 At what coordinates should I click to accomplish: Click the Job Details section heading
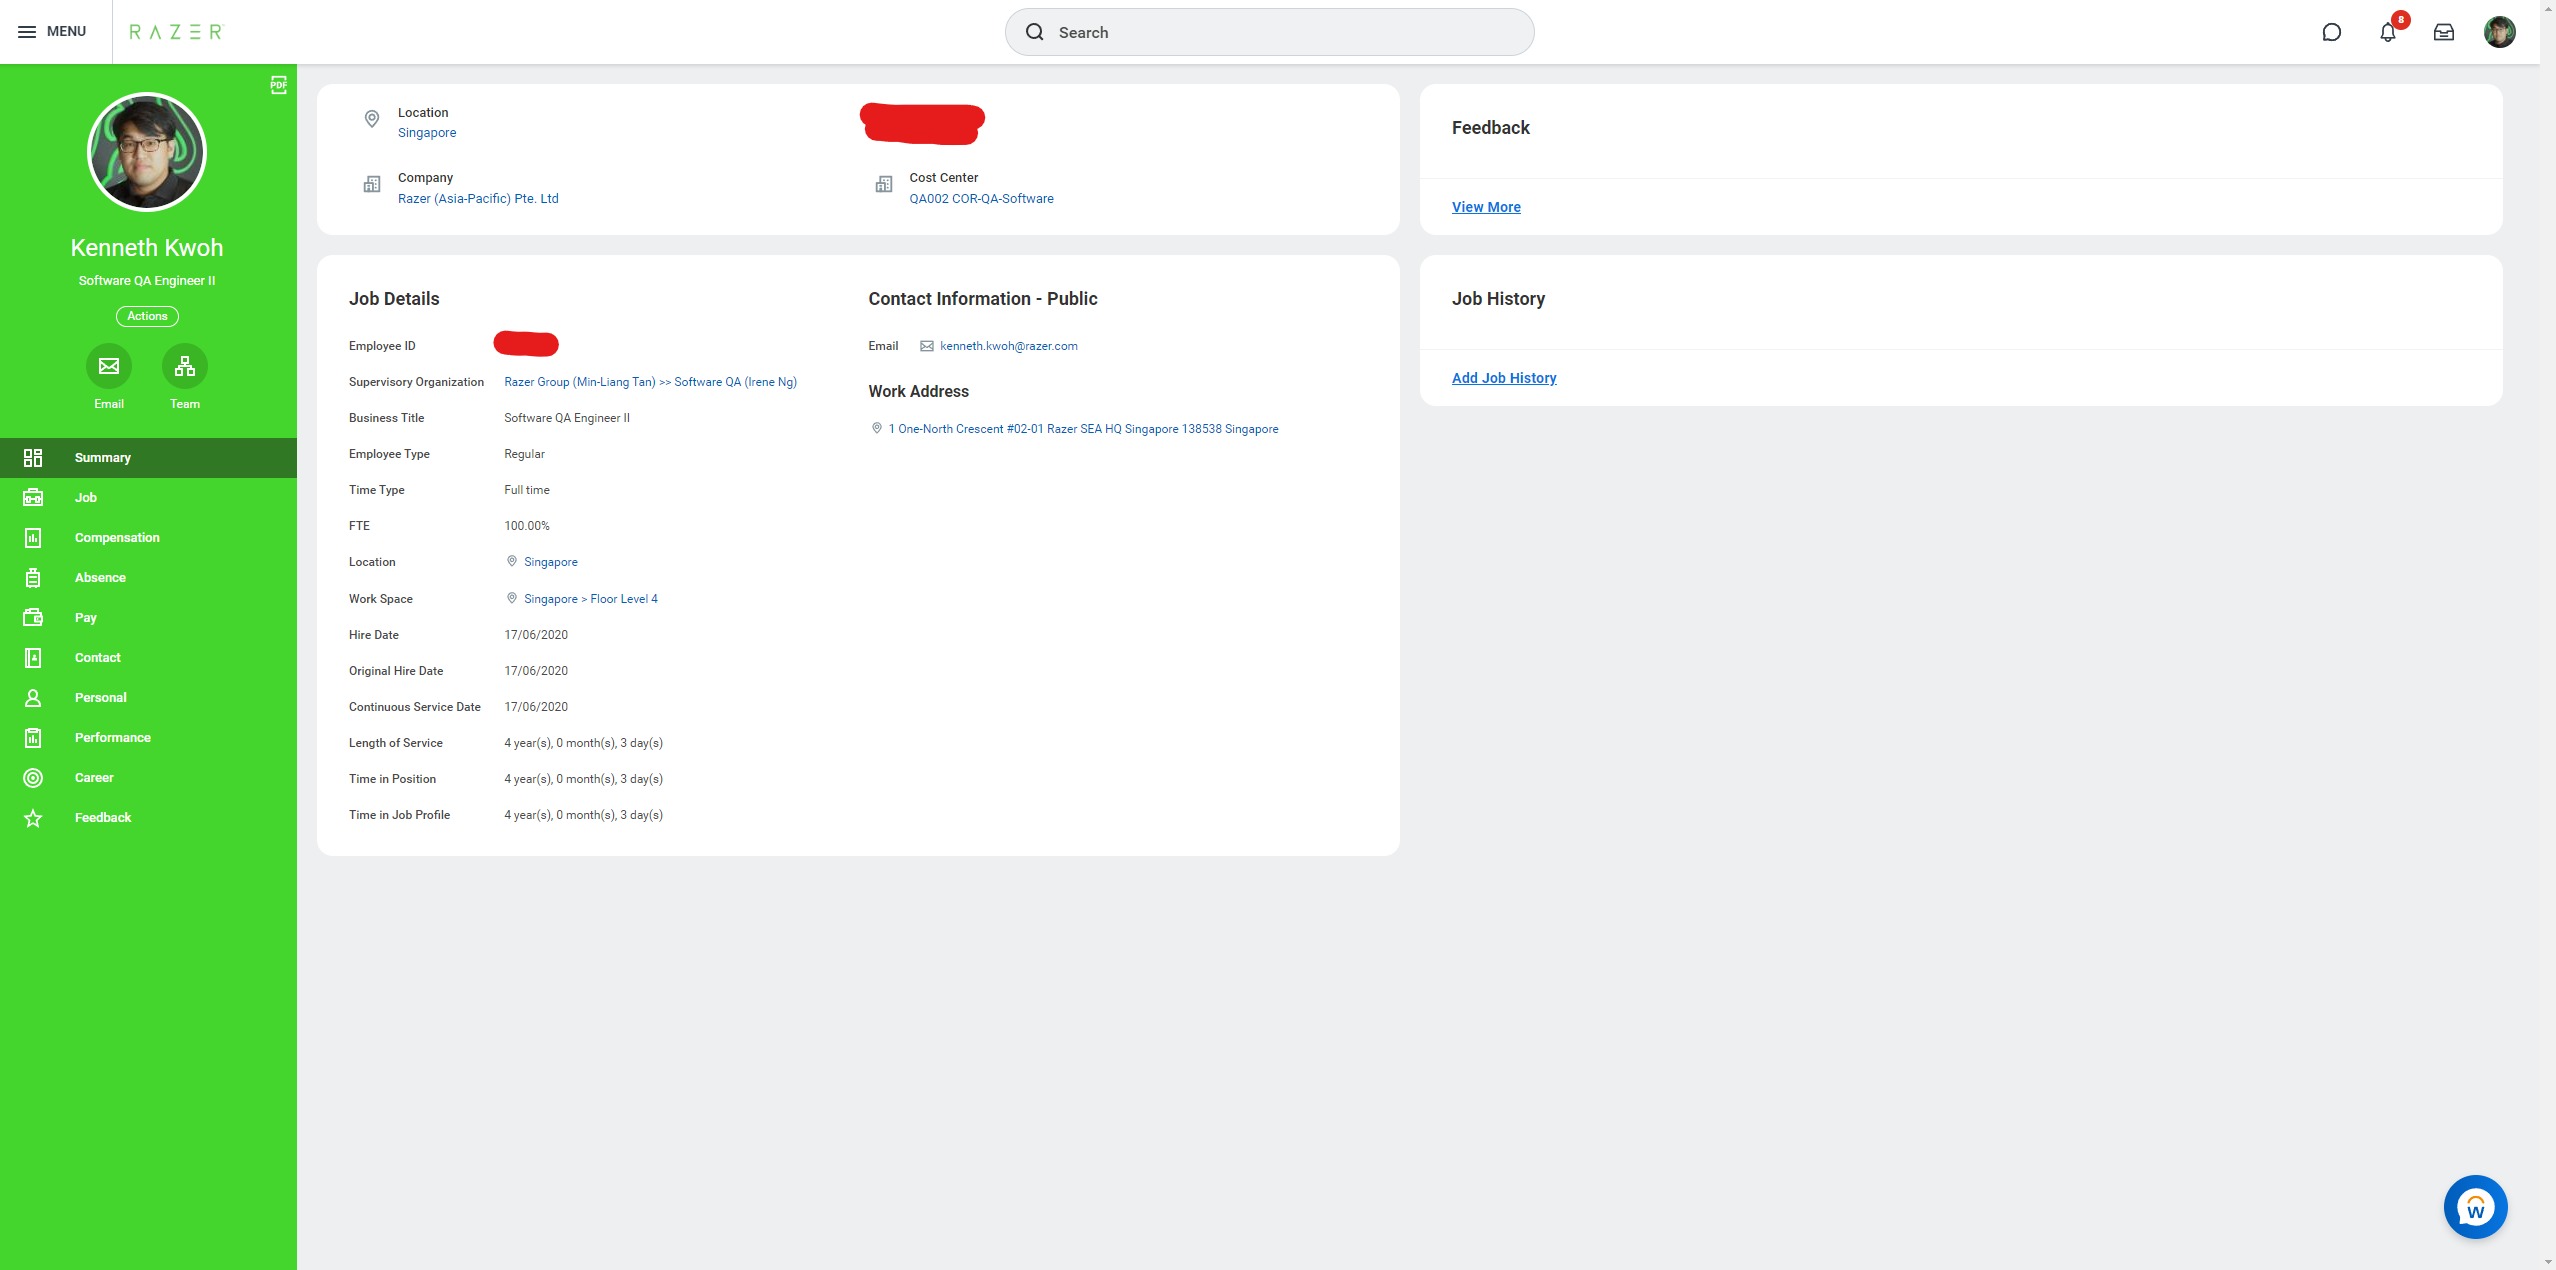[394, 299]
